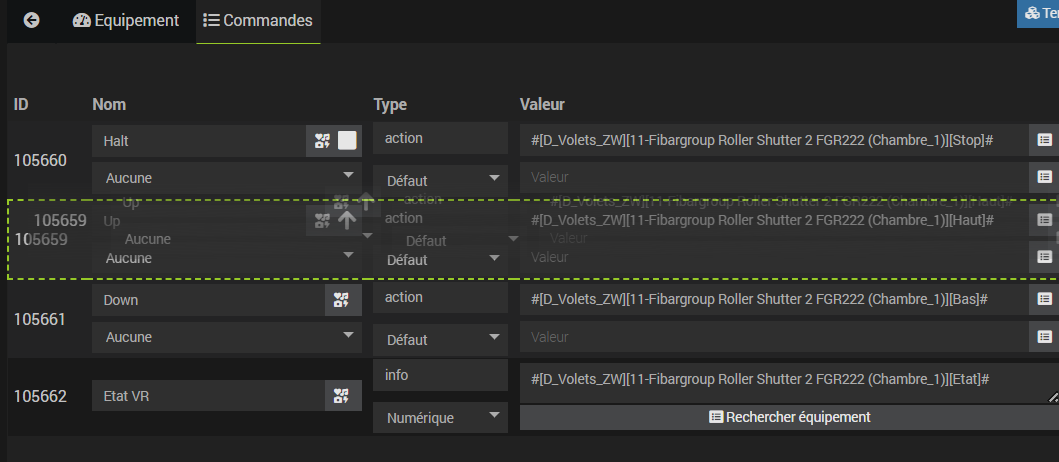Open the Défaut subtype dropdown for Halt
Viewport: 1059px width, 462px height.
[x=440, y=181]
